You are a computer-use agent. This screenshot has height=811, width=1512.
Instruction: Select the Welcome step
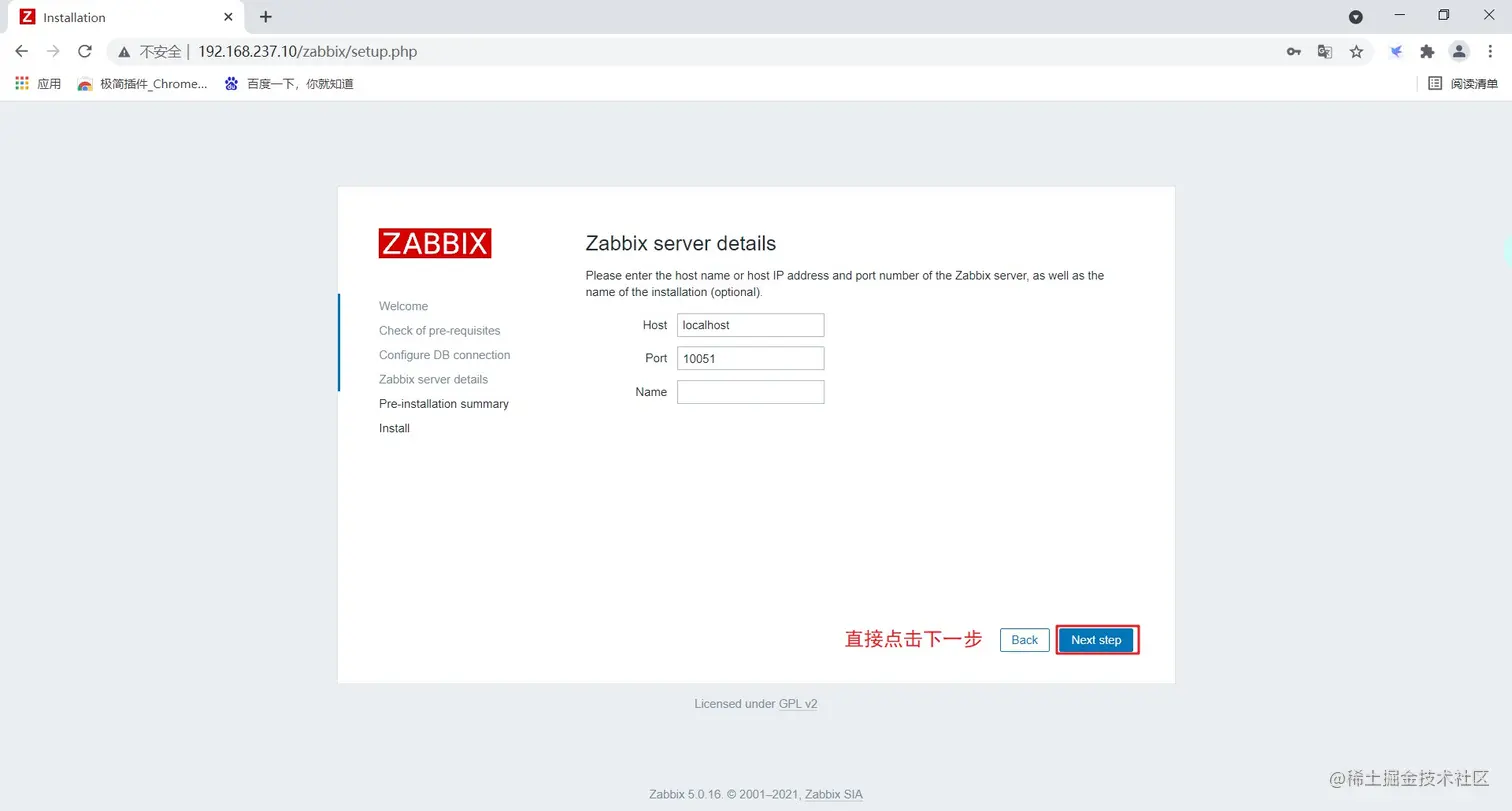403,306
